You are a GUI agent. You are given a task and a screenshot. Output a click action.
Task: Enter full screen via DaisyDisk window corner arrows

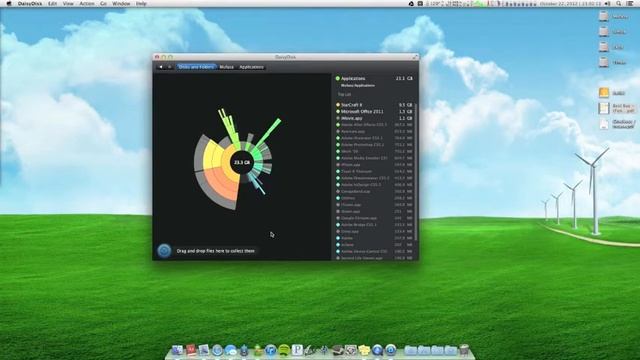(x=415, y=57)
